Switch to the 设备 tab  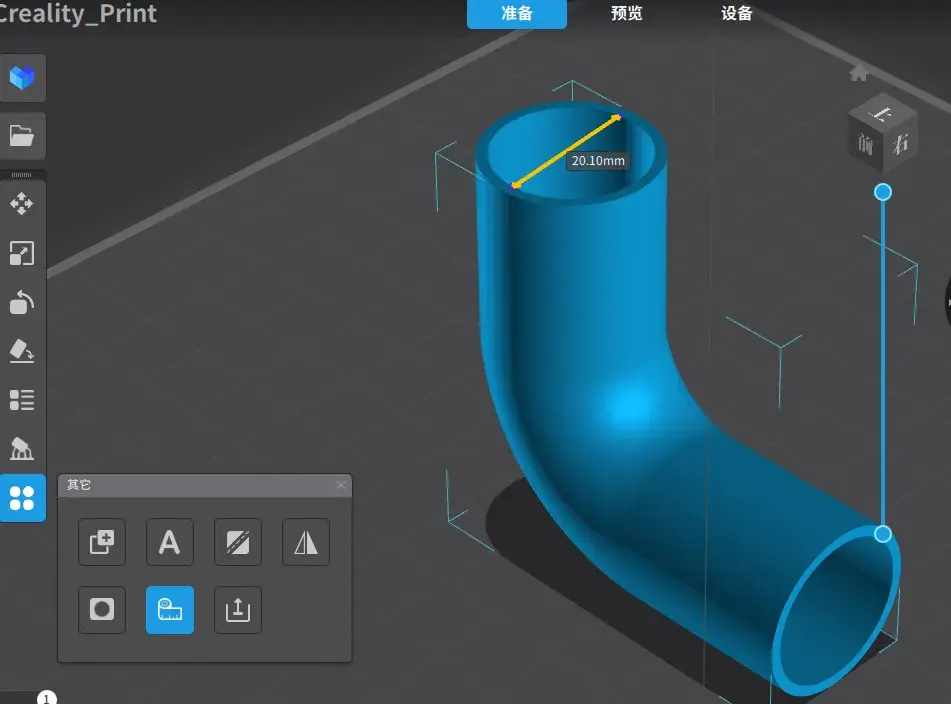tap(737, 14)
